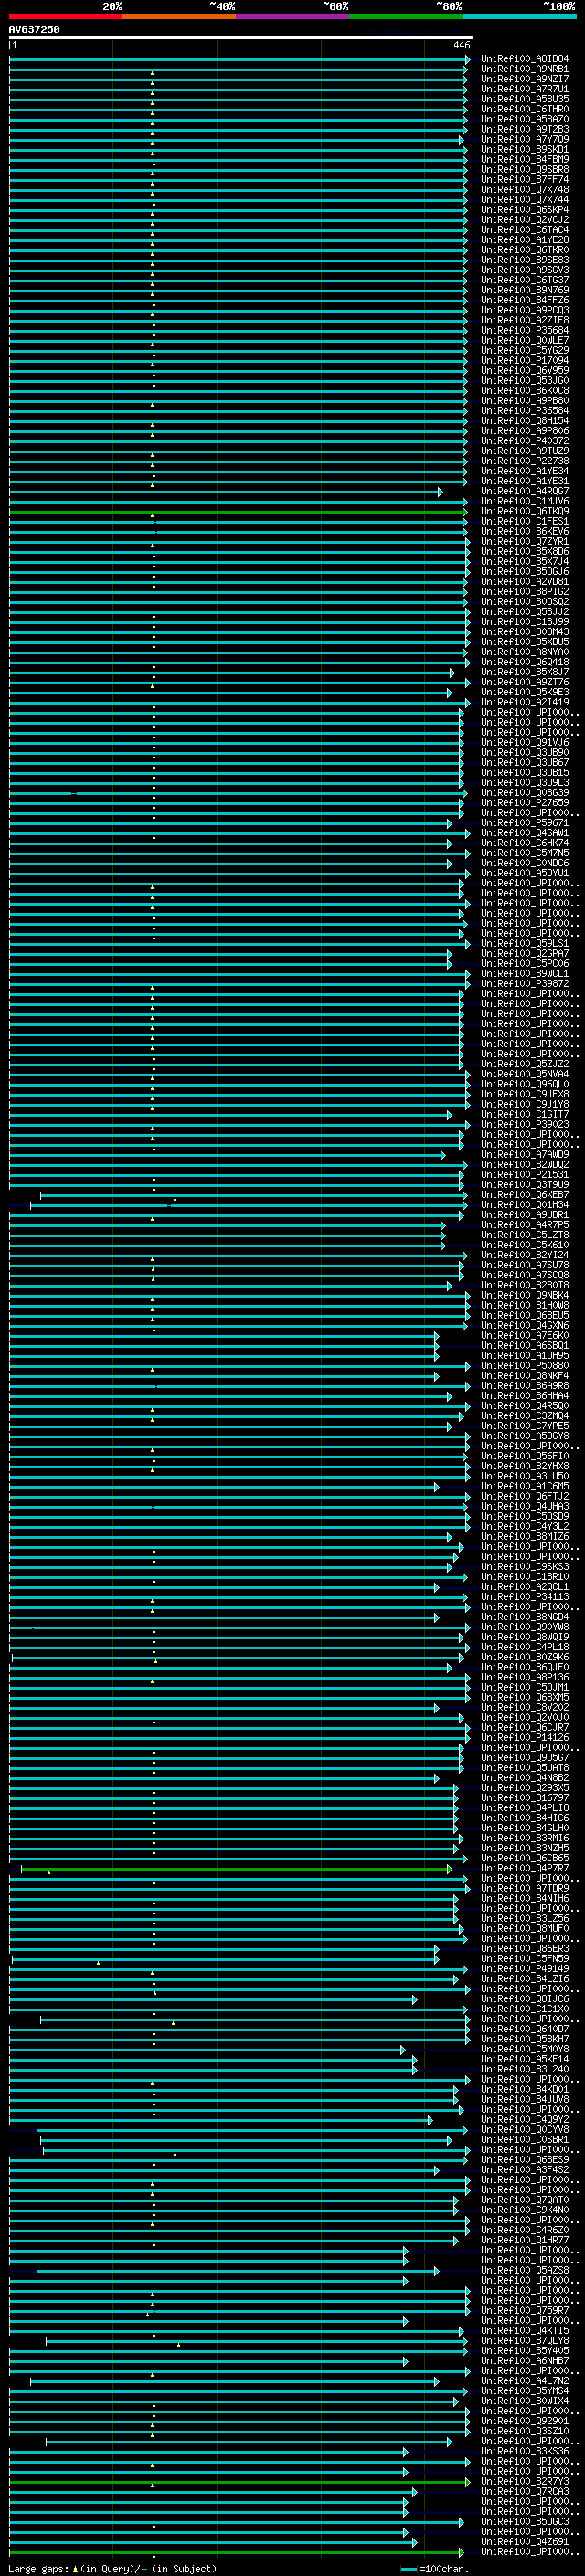Select the UniRef100_Q56FI0 label
This screenshot has width=585, height=2576.
[524, 1457]
